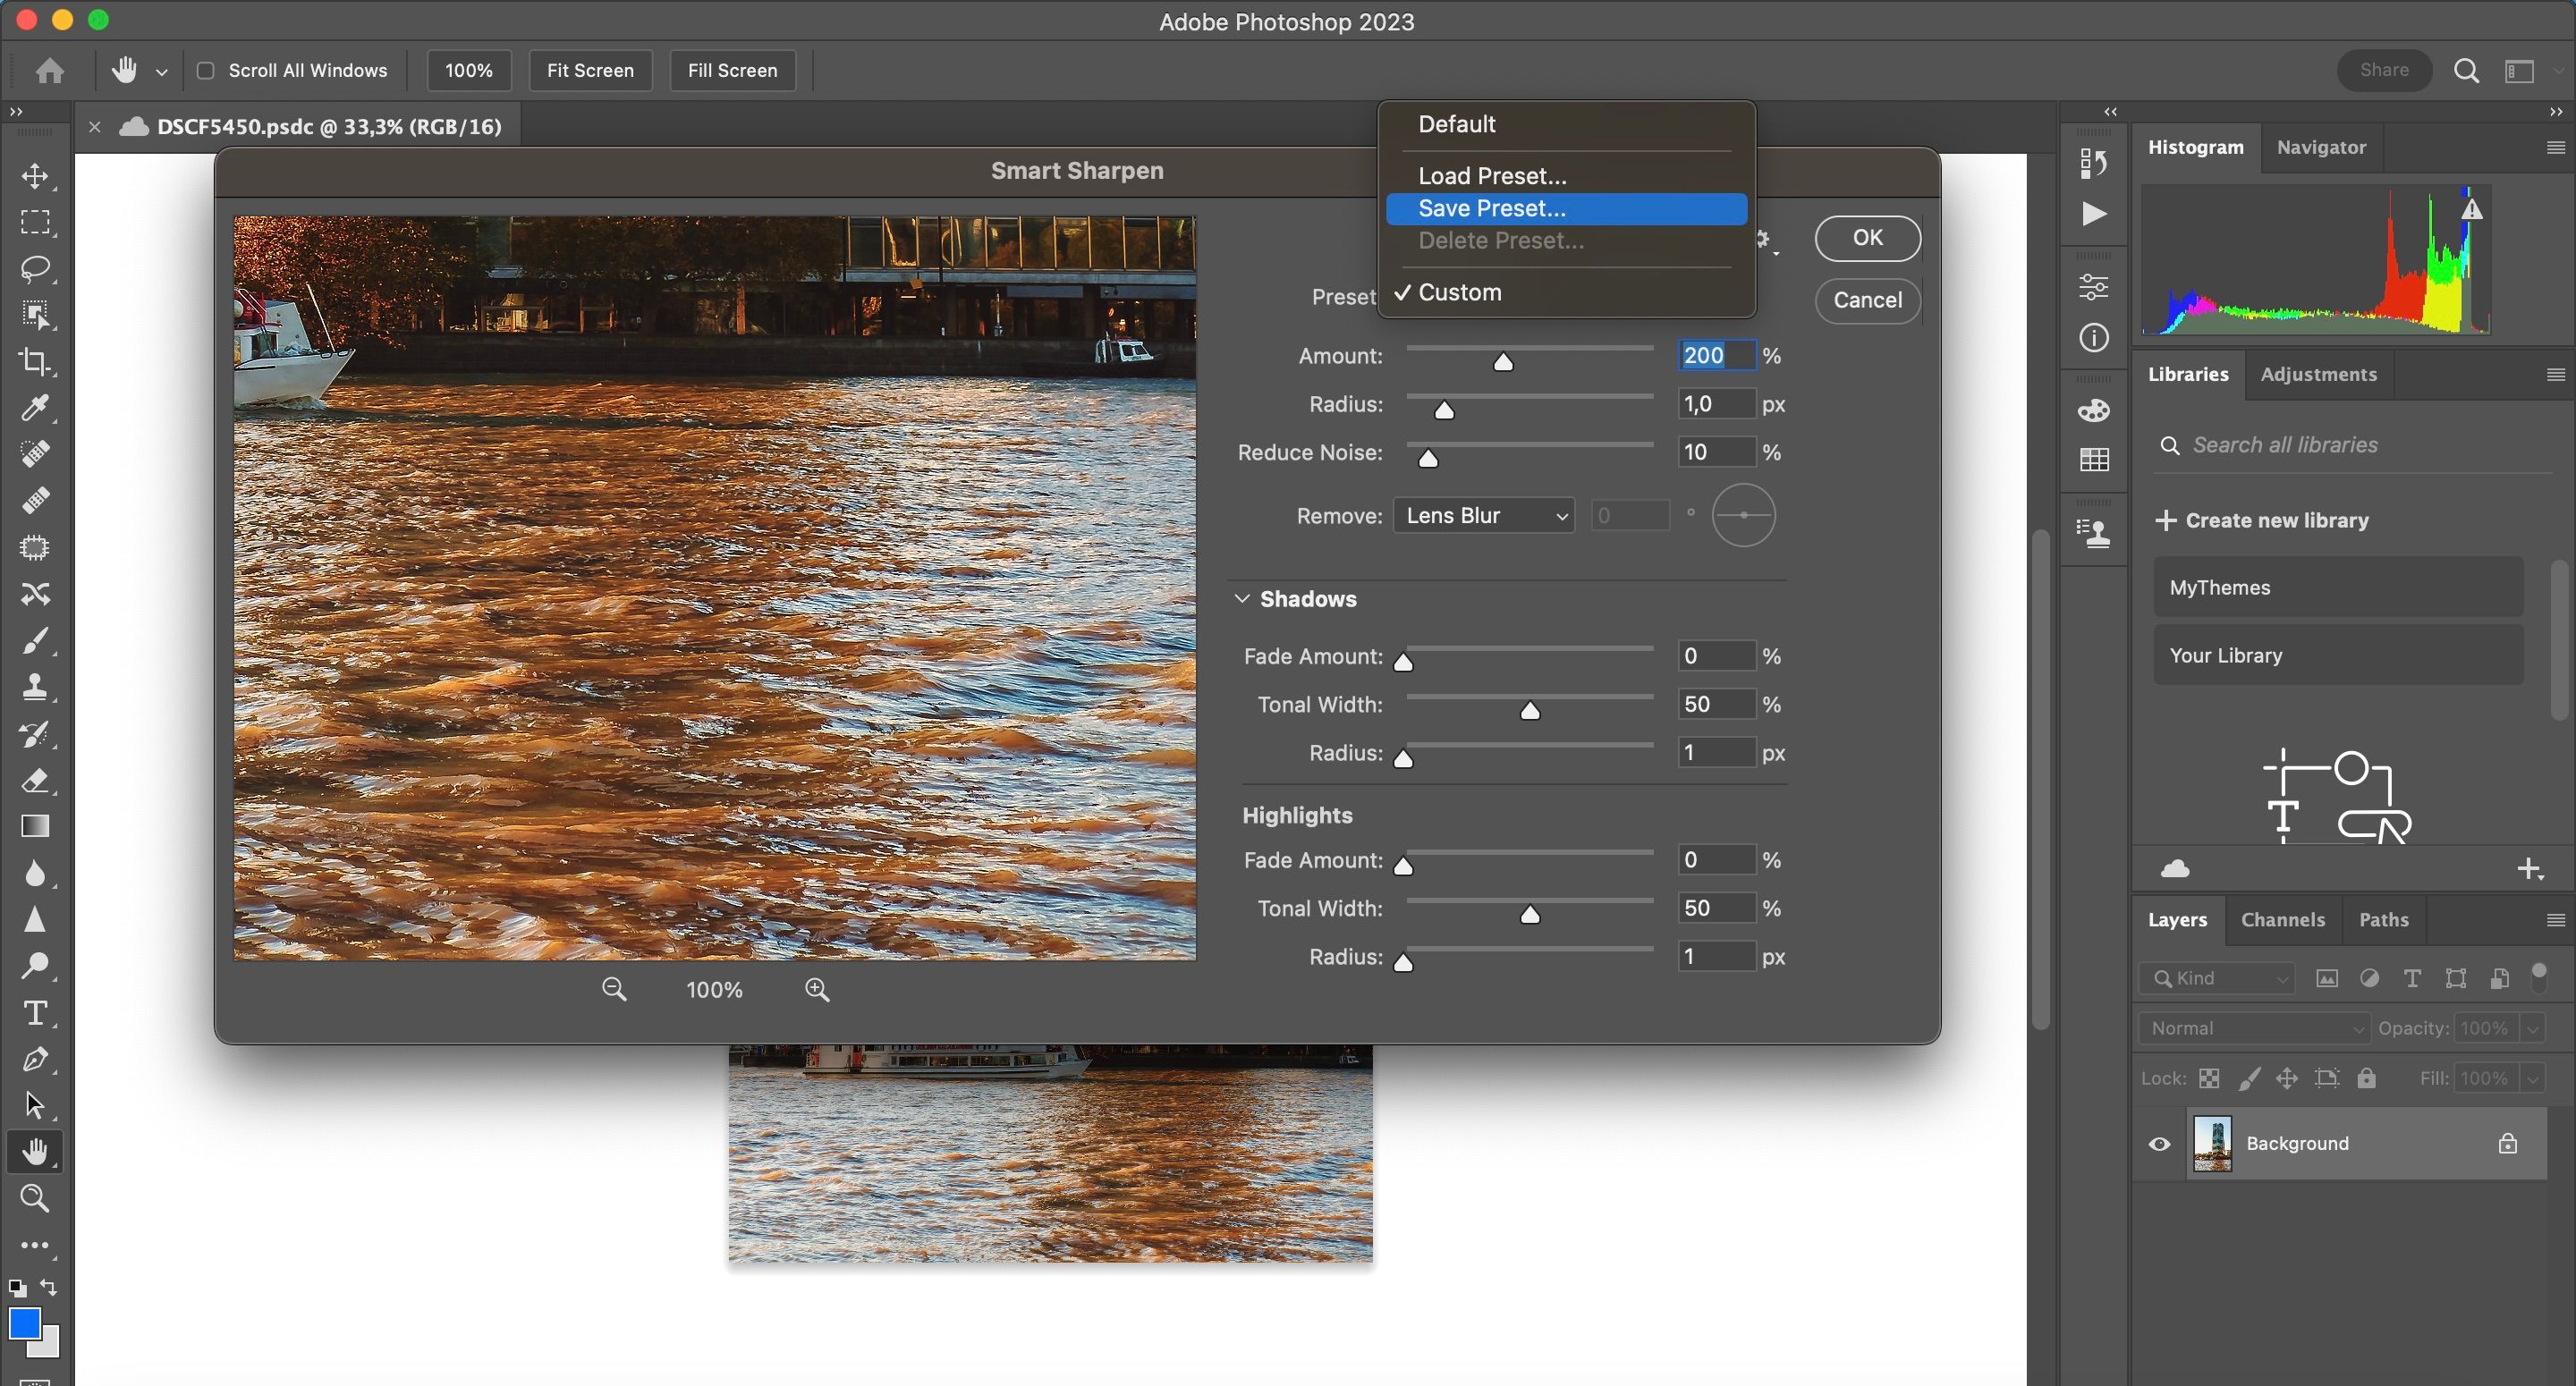Open the Remove Lens Blur dropdown
The width and height of the screenshot is (2576, 1386).
click(1484, 516)
